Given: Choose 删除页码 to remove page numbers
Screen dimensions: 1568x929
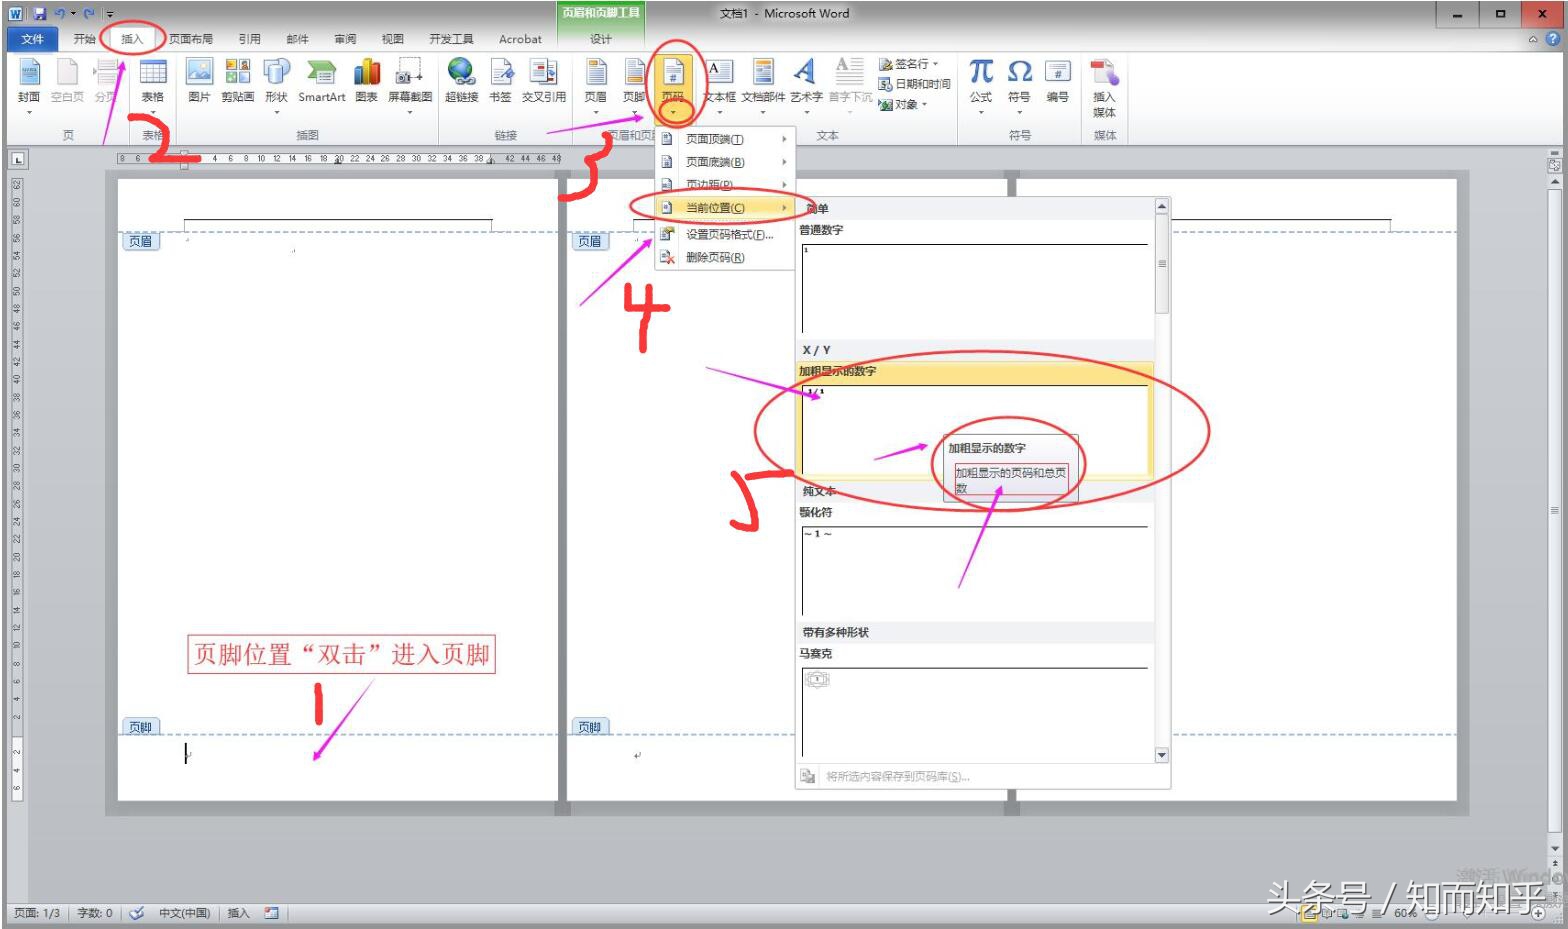Looking at the screenshot, I should pos(725,258).
